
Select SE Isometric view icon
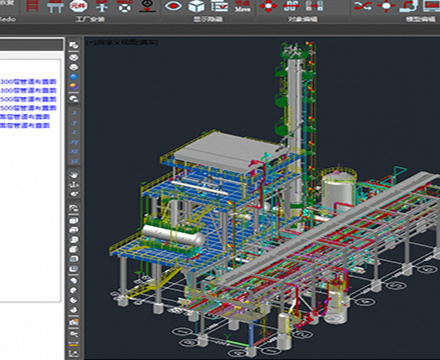tap(74, 290)
